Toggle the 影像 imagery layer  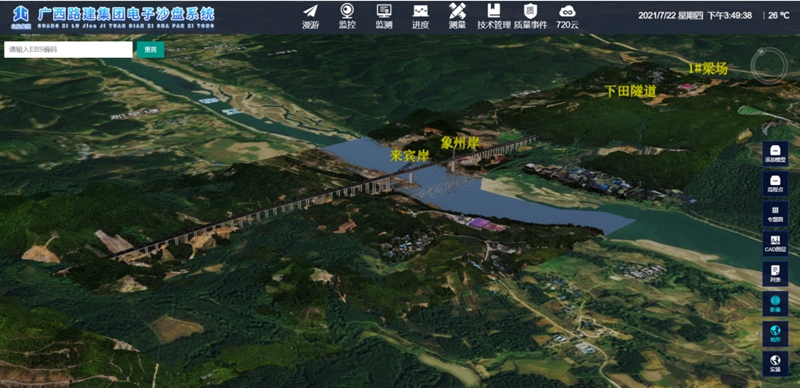(775, 304)
